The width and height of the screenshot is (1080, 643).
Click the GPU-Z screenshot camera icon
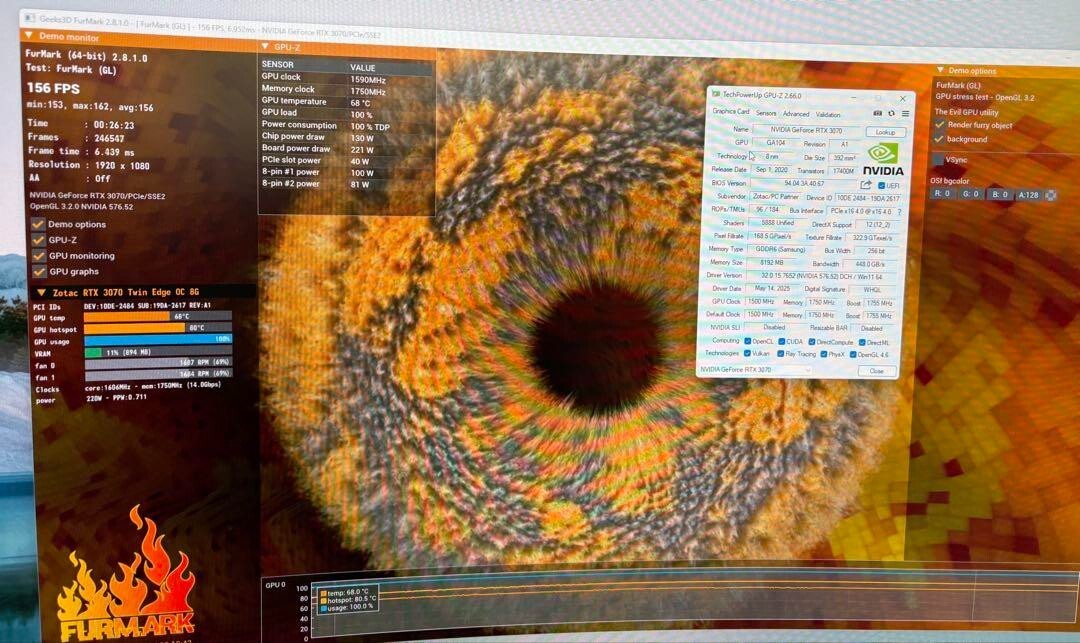[878, 113]
